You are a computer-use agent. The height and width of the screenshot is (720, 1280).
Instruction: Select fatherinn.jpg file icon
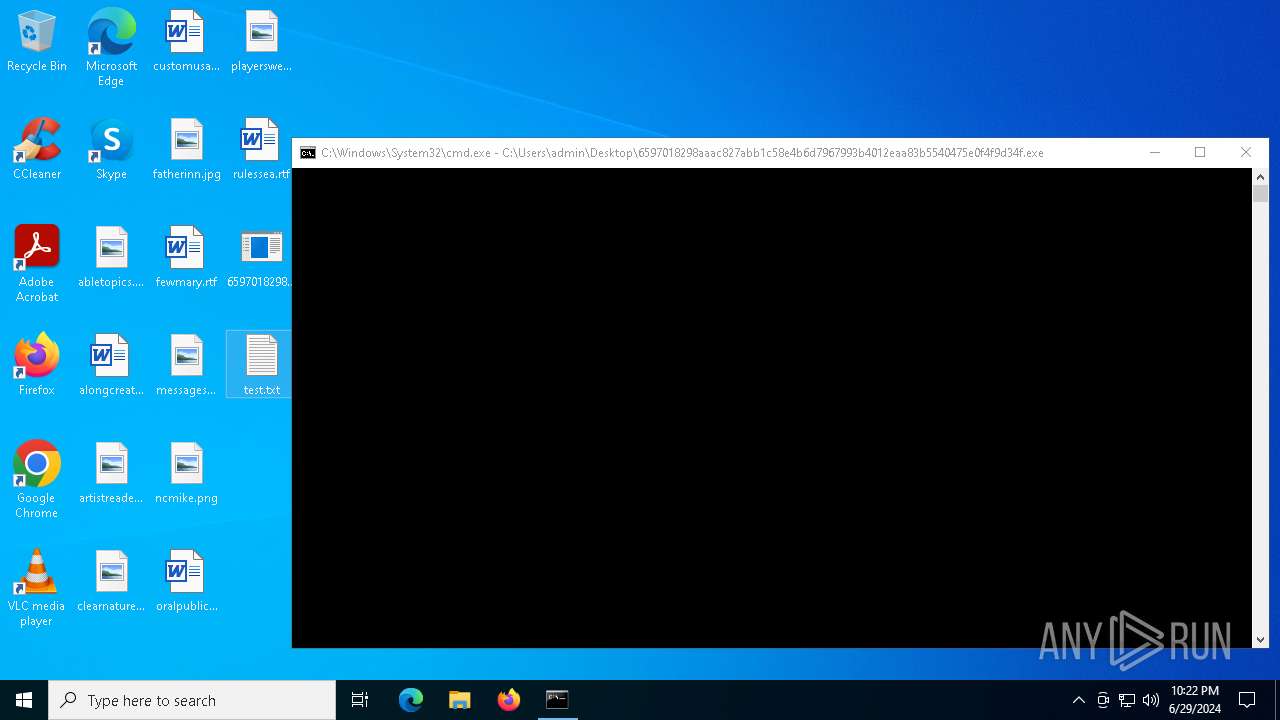click(186, 150)
